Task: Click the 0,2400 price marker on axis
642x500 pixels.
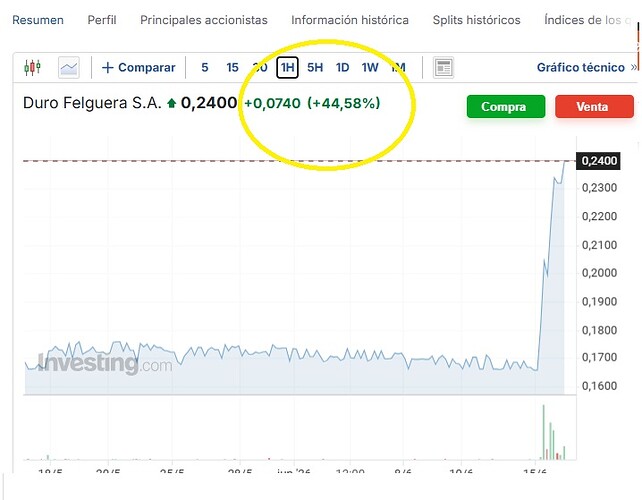Action: pyautogui.click(x=598, y=161)
